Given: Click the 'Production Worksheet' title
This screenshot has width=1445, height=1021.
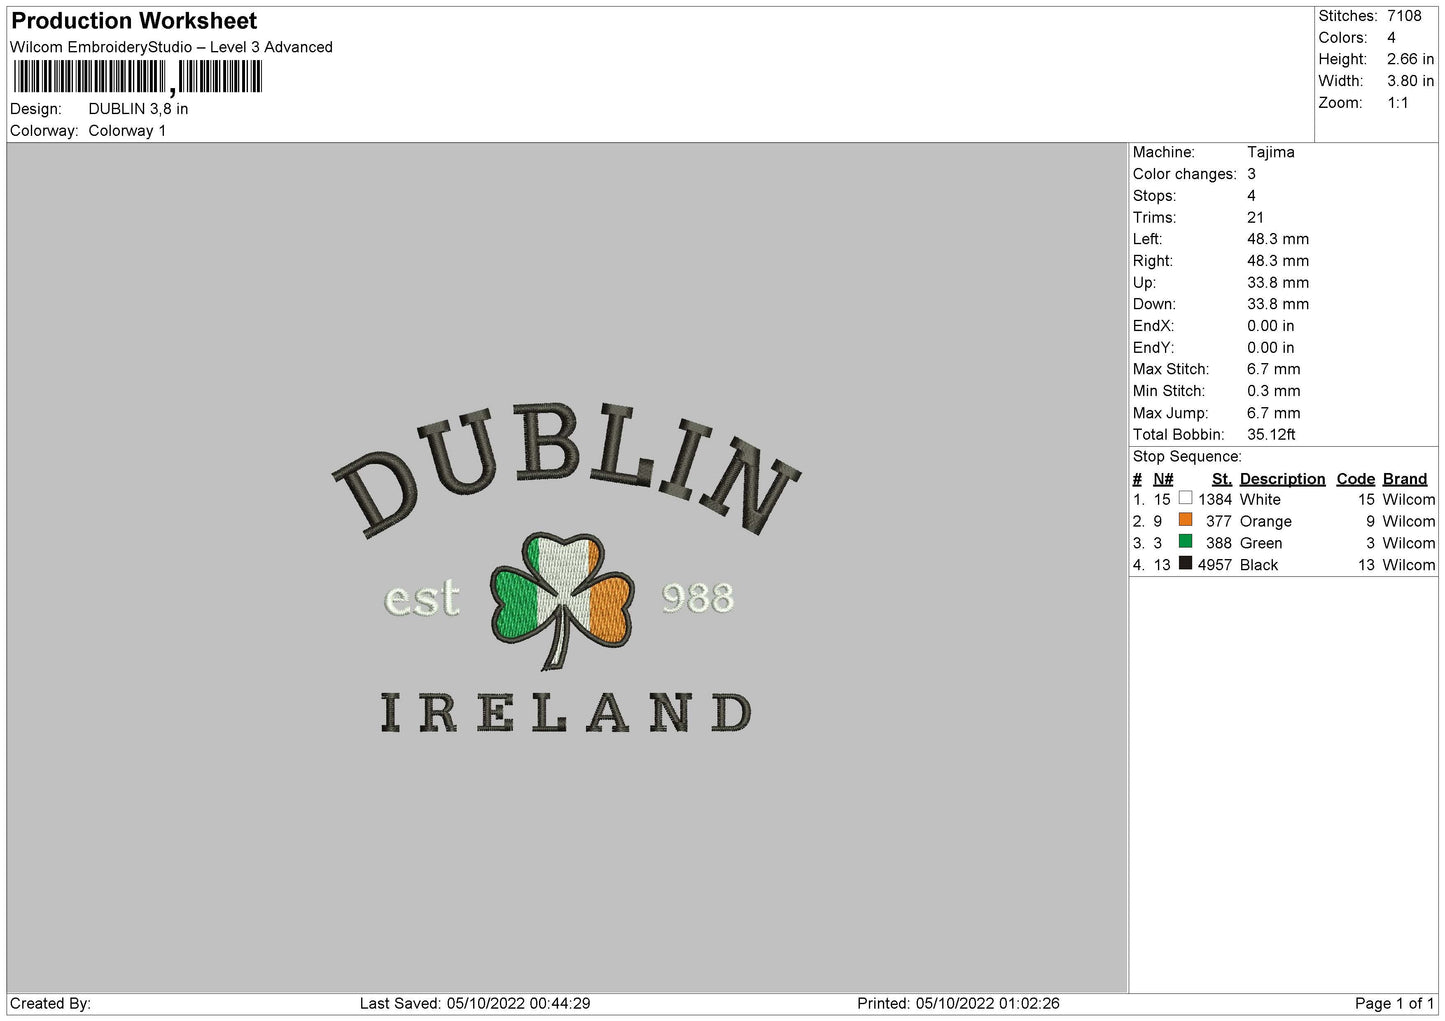Looking at the screenshot, I should click(x=134, y=21).
